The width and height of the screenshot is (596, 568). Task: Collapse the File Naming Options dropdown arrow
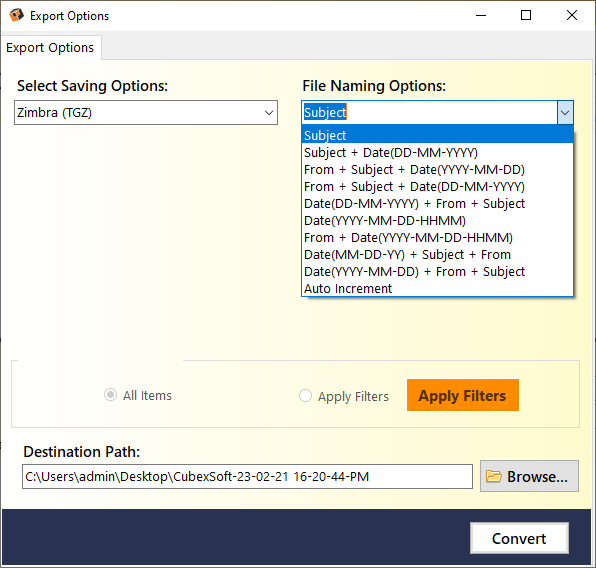[x=565, y=113]
